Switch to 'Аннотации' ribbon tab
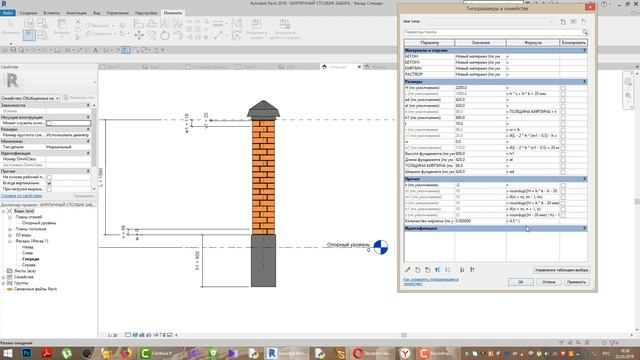The width and height of the screenshot is (640, 360). point(76,13)
